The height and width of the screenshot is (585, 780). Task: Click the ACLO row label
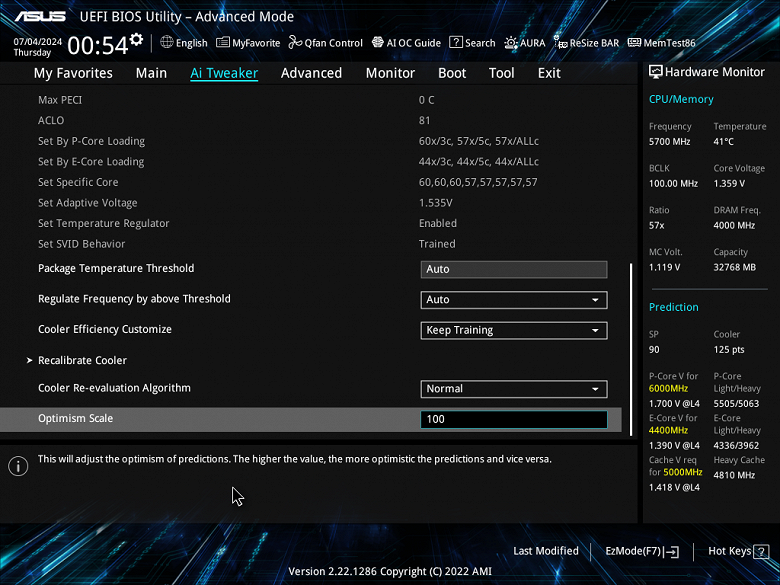[x=51, y=120]
